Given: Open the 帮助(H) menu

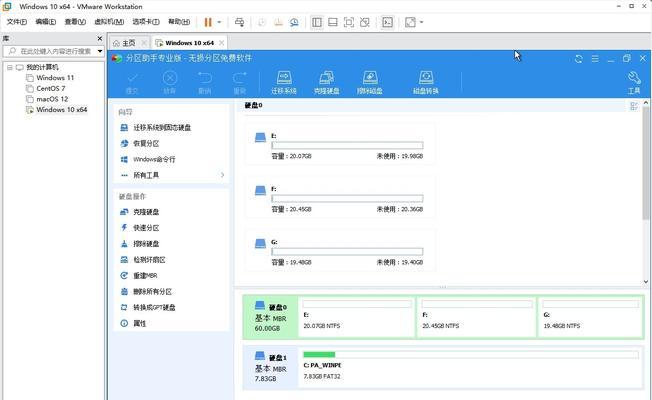Looking at the screenshot, I should pyautogui.click(x=179, y=22).
